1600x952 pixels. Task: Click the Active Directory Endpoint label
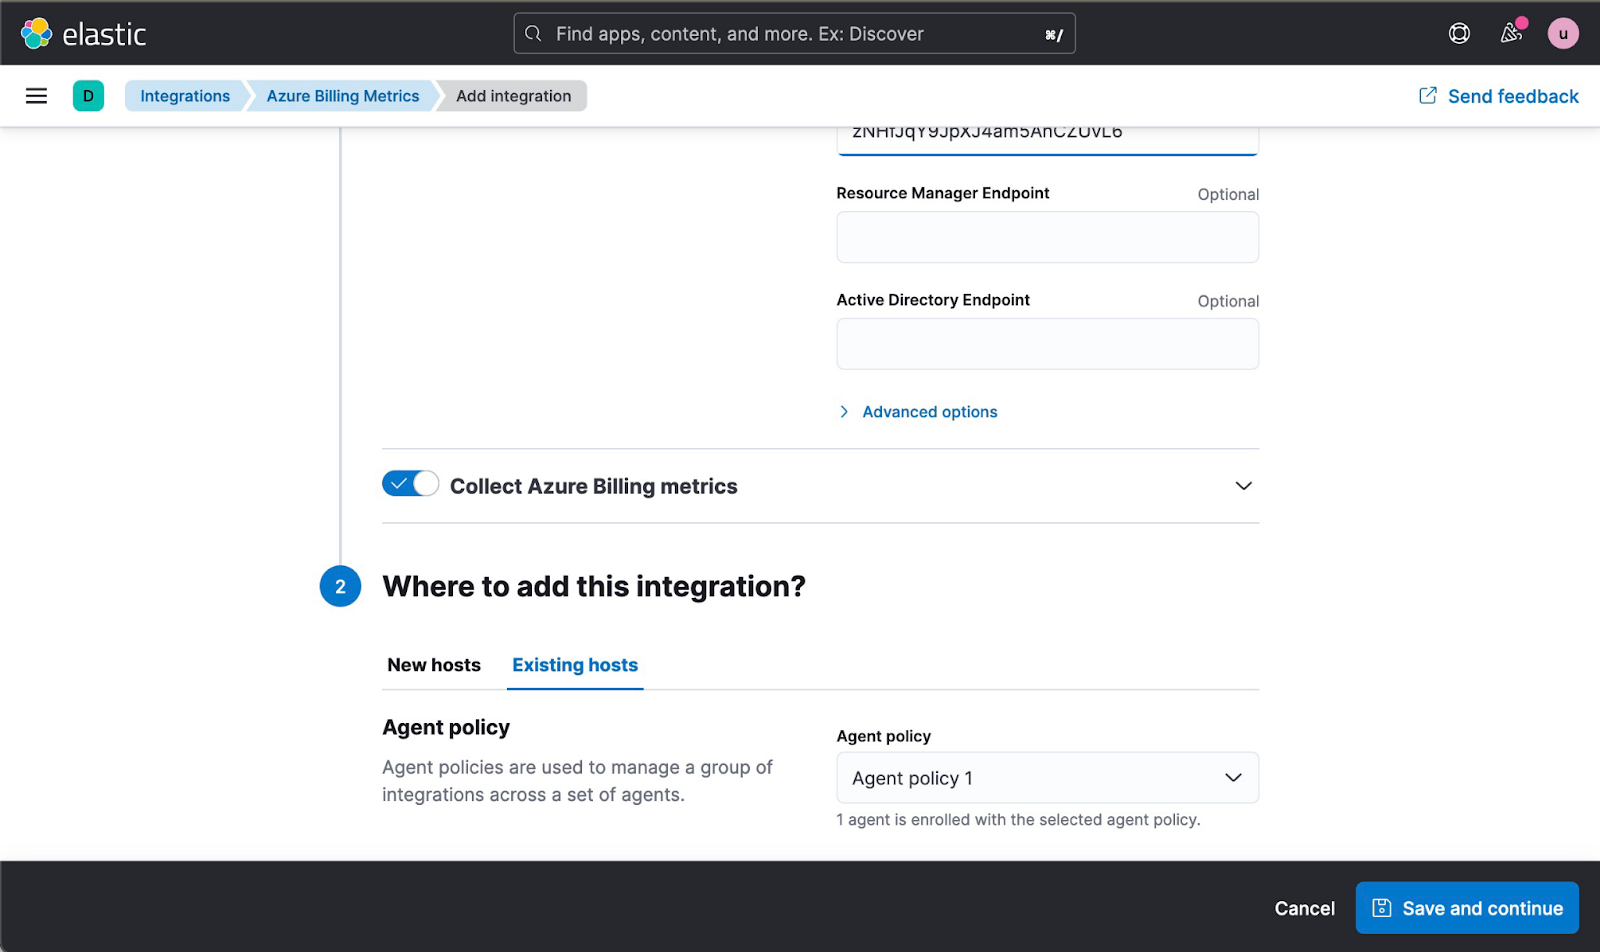click(x=933, y=300)
